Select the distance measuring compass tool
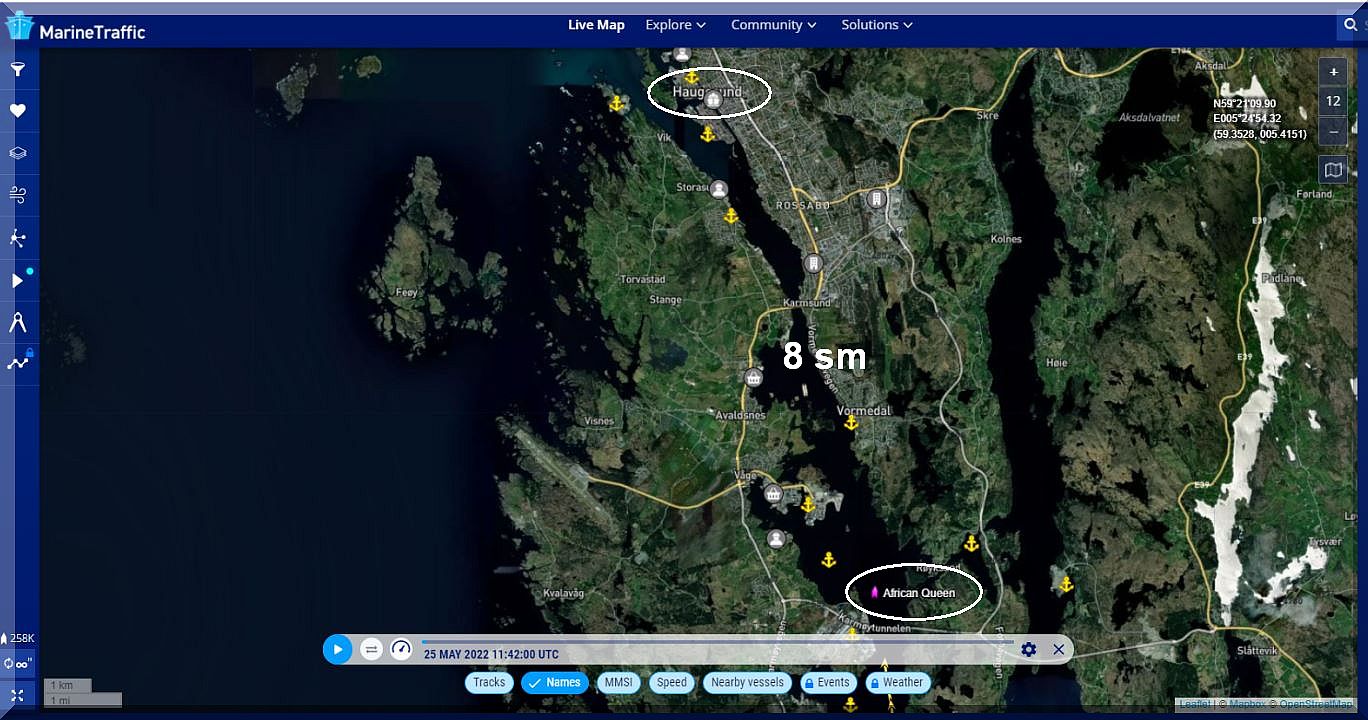The height and width of the screenshot is (720, 1368). click(x=17, y=322)
